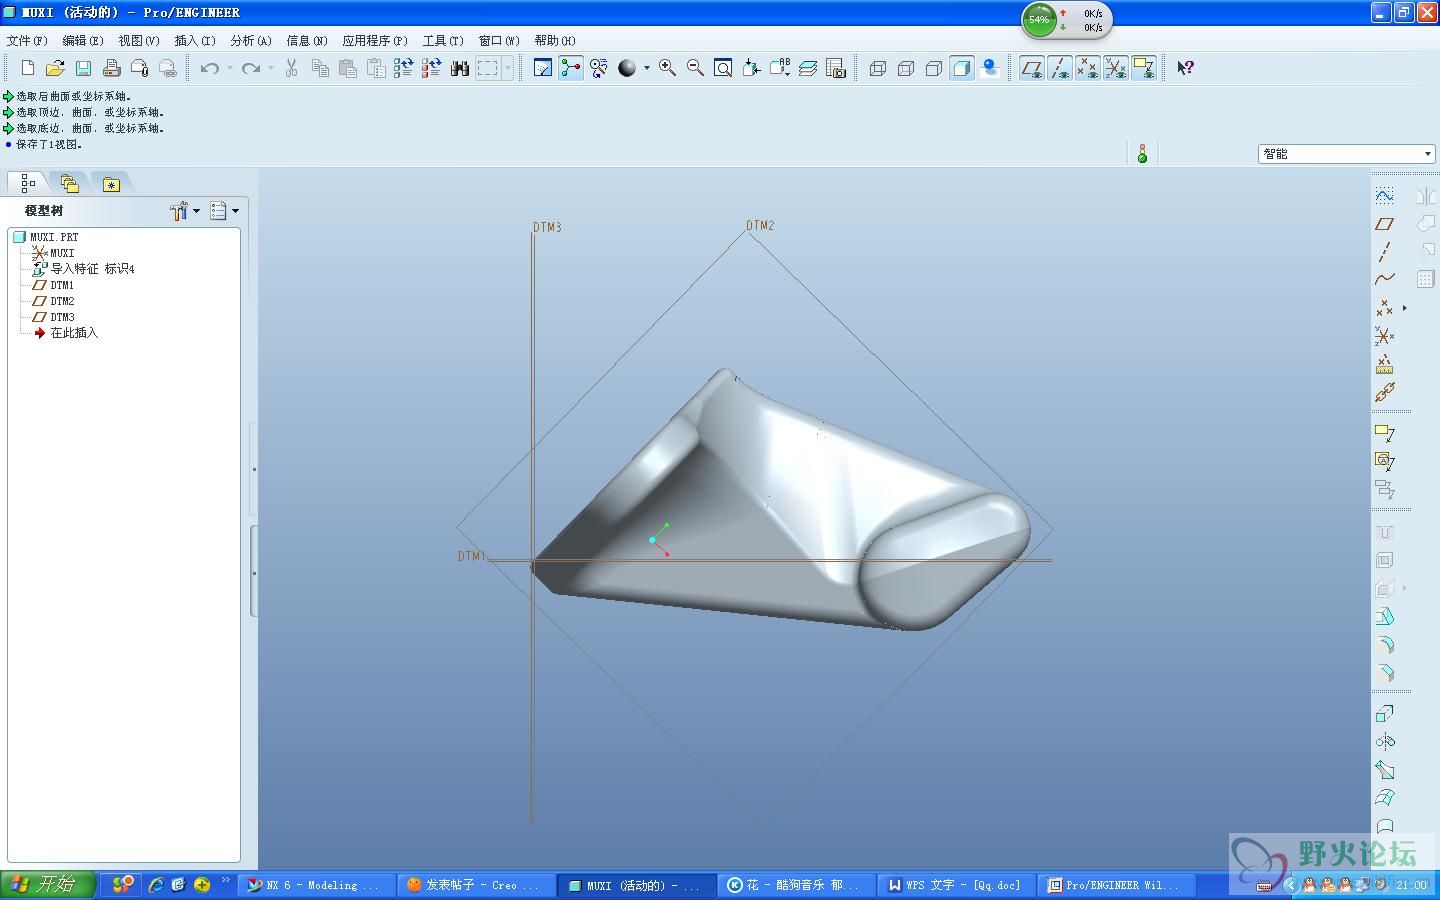Select MUXI.PRT in model tree

(45, 237)
